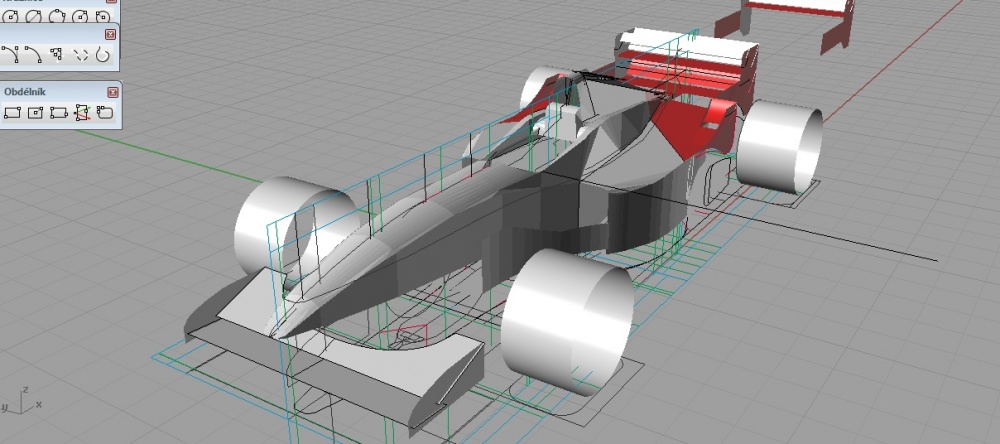Screen dimensions: 1000x444
Task: Select the last circle tool in the circle toolbar
Action: pos(102,16)
